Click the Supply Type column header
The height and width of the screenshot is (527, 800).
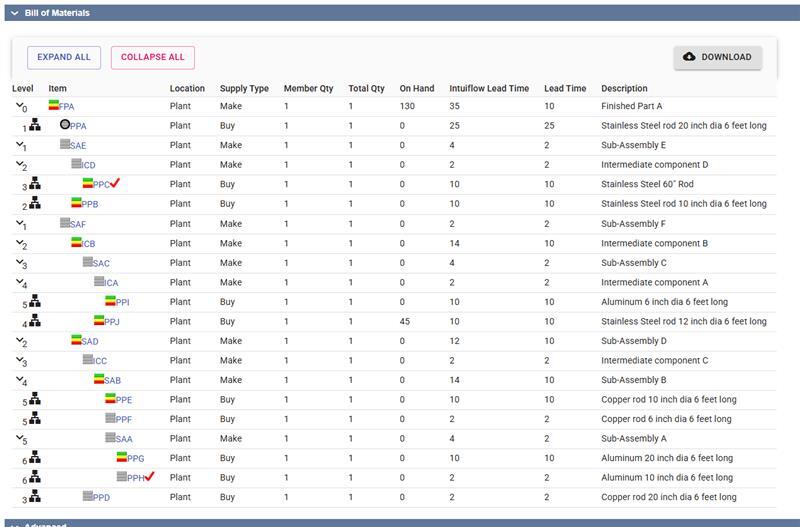[x=244, y=88]
